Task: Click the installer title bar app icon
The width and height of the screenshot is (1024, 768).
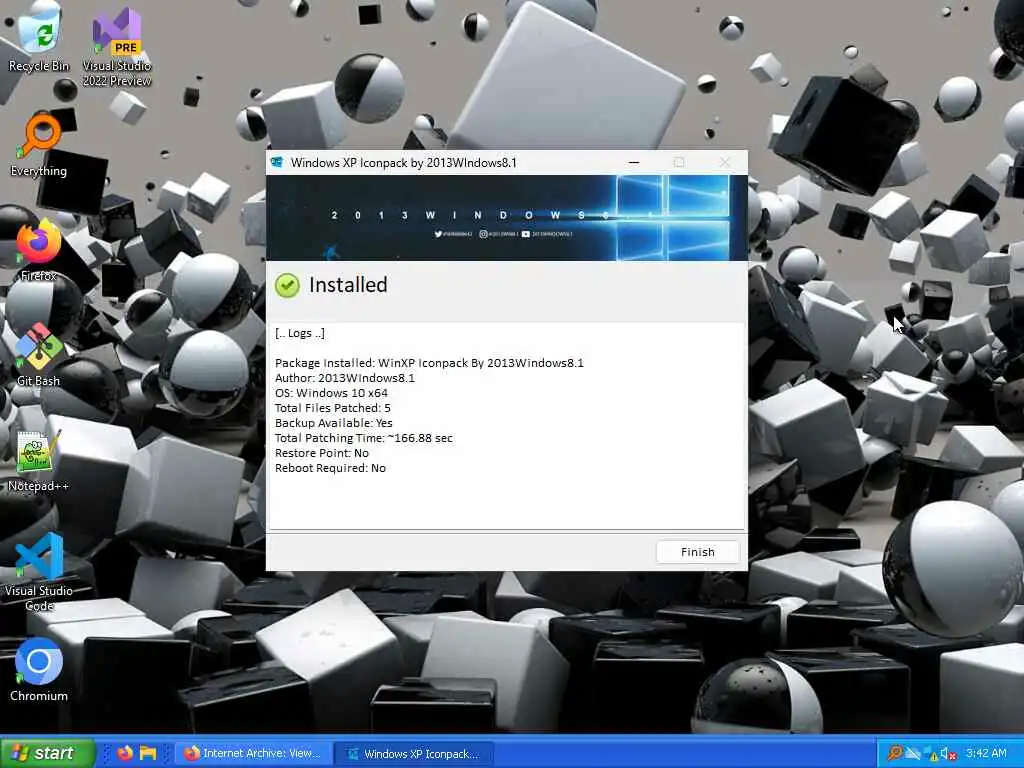Action: (x=277, y=162)
